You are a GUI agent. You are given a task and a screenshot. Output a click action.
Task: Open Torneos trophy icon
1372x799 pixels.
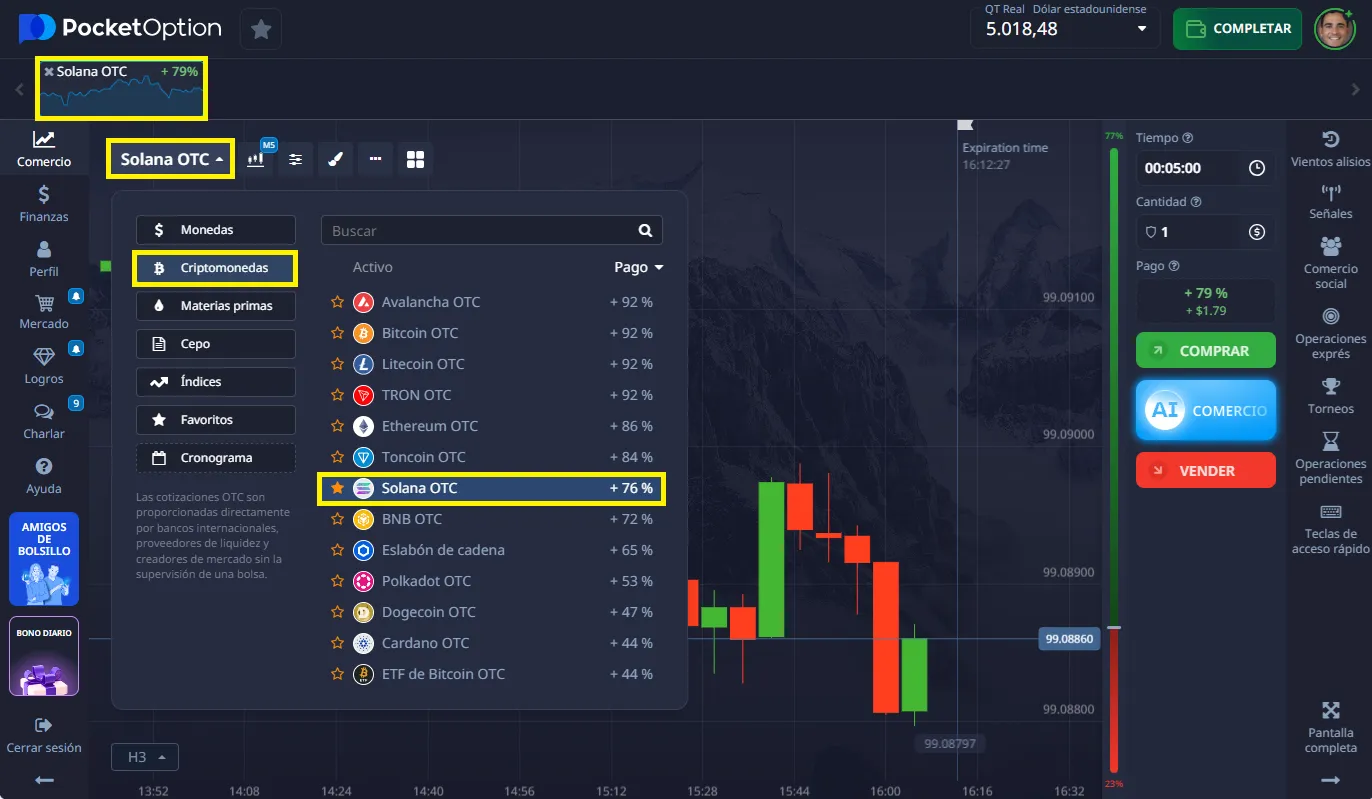[1330, 386]
